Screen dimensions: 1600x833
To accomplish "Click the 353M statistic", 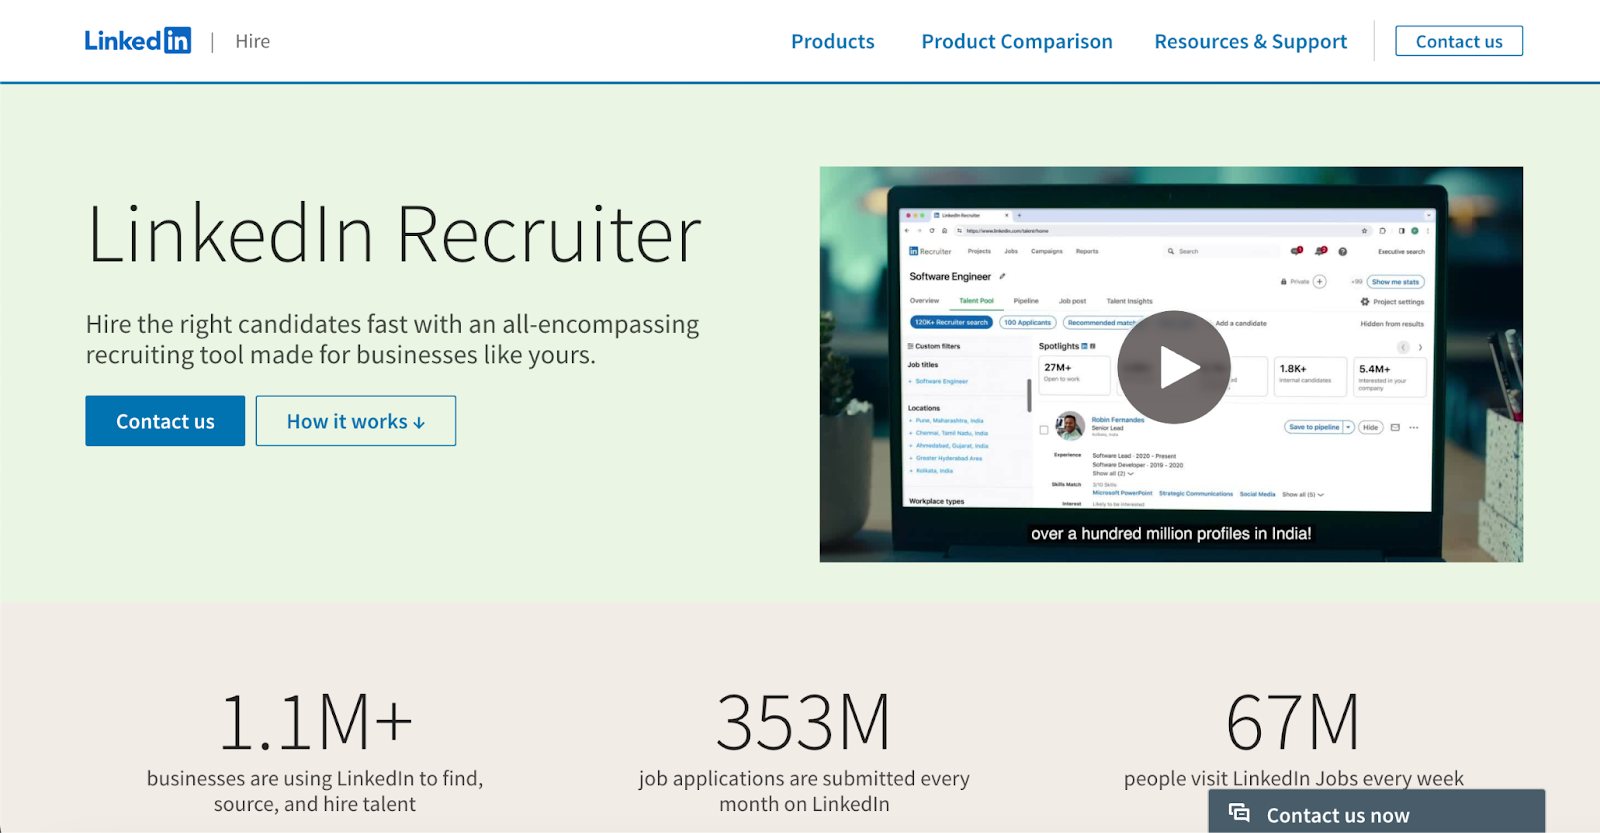I will coord(803,722).
